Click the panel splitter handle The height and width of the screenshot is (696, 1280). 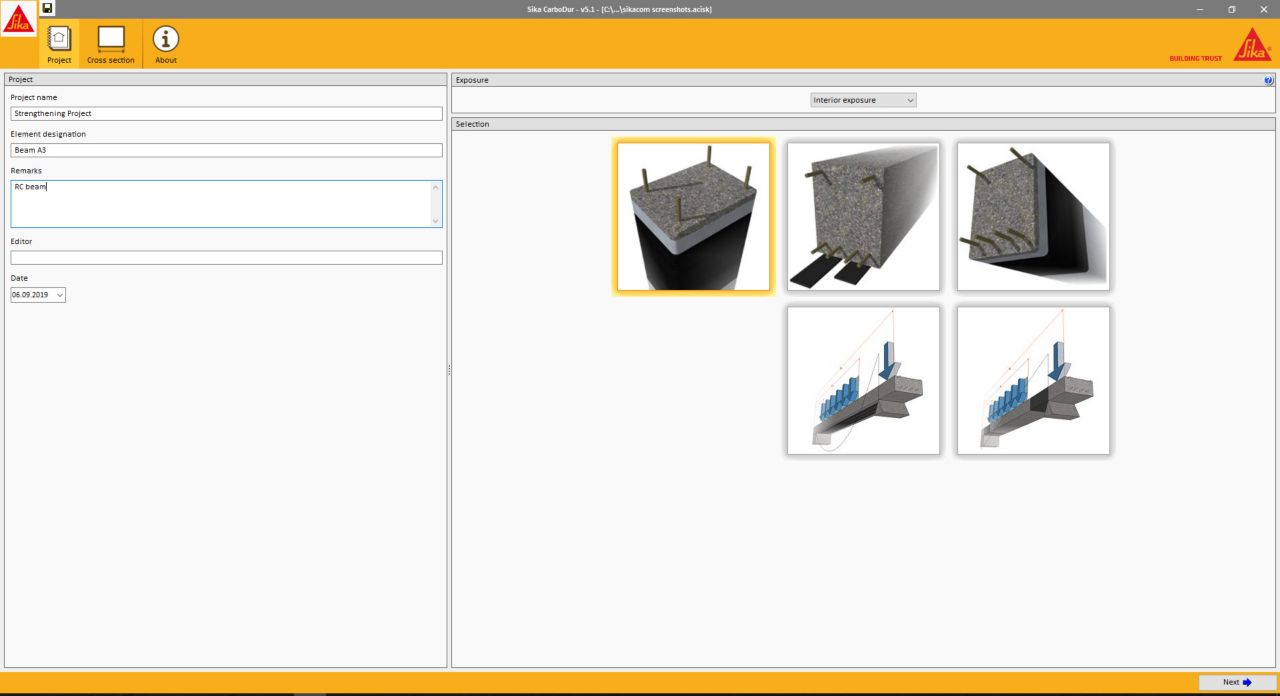pyautogui.click(x=449, y=370)
